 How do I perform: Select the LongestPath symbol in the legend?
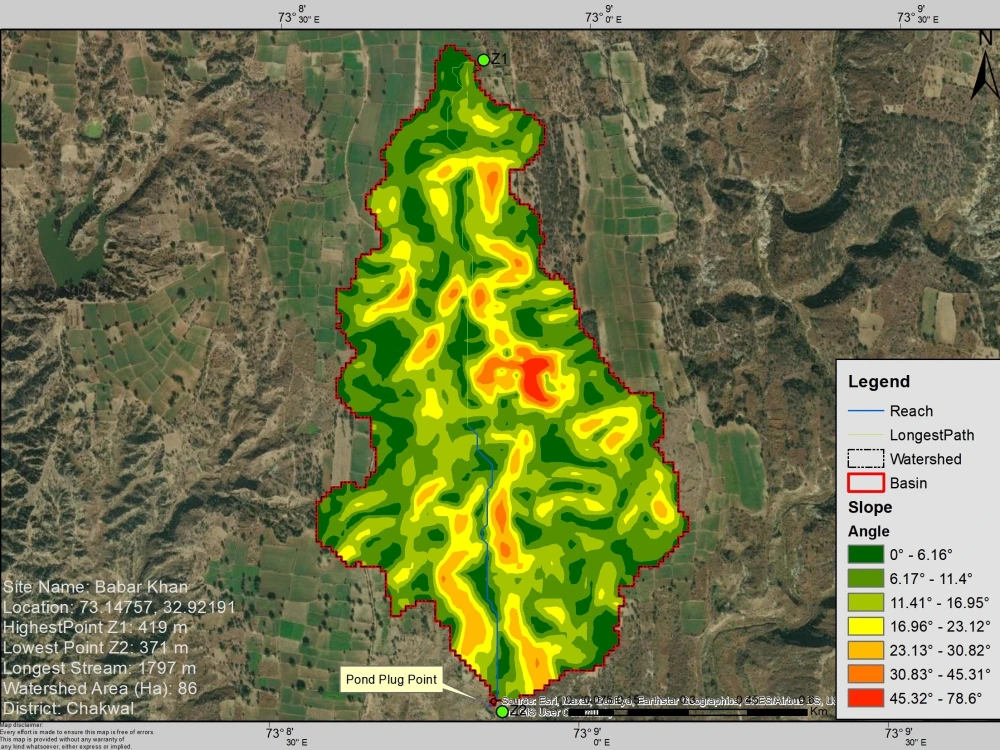coord(866,435)
